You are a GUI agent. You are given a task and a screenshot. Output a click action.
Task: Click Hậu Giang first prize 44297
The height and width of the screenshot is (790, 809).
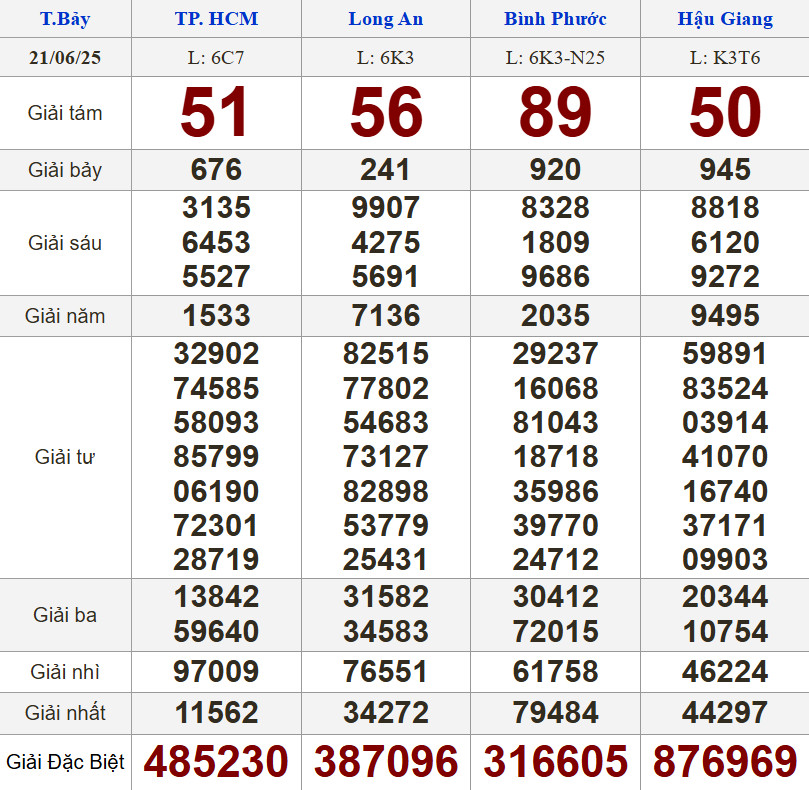click(725, 713)
